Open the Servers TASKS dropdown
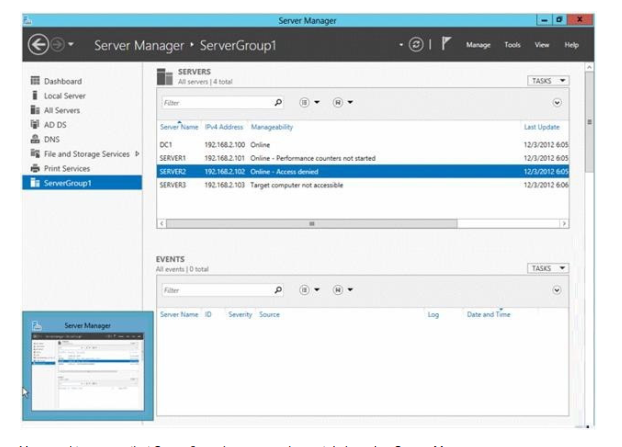 [x=548, y=81]
